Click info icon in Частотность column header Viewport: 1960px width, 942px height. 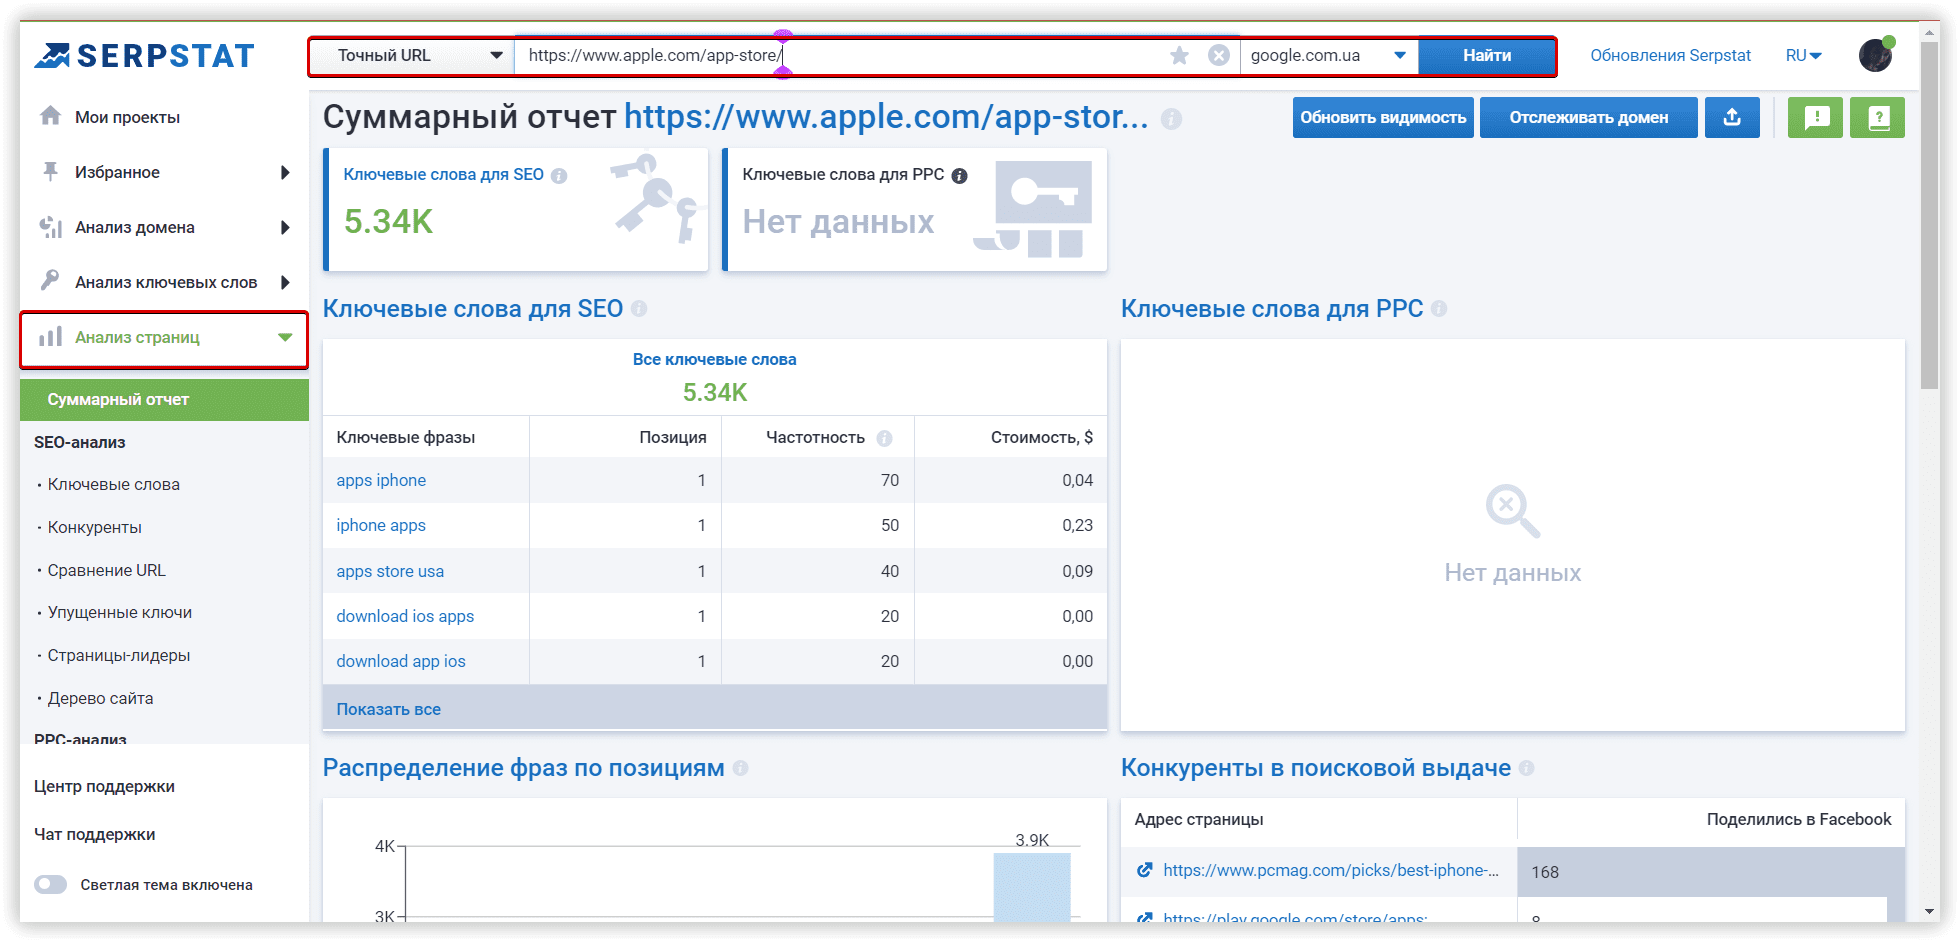click(x=884, y=438)
